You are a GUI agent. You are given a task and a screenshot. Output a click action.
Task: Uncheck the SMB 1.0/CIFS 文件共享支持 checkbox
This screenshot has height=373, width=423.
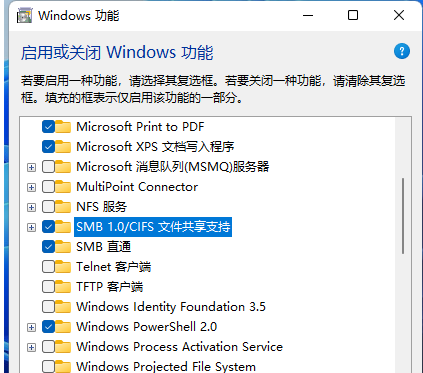[x=48, y=227]
